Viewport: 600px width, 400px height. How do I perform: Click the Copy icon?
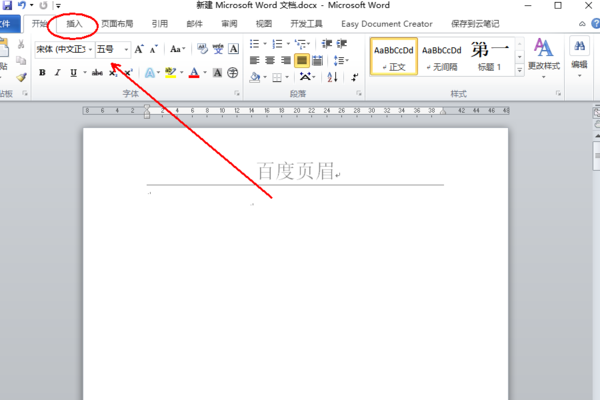point(21,60)
